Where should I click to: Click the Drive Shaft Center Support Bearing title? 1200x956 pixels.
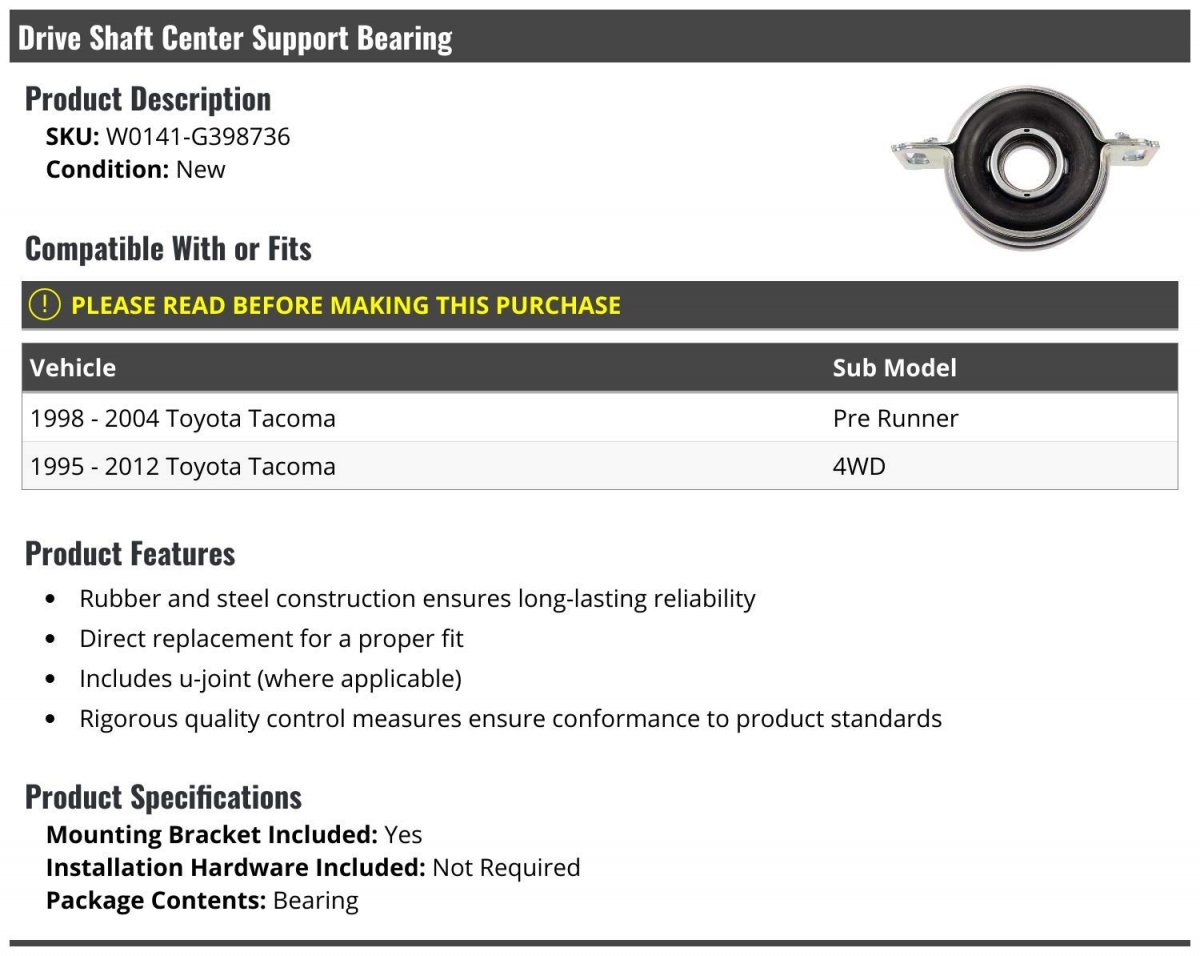pos(235,38)
